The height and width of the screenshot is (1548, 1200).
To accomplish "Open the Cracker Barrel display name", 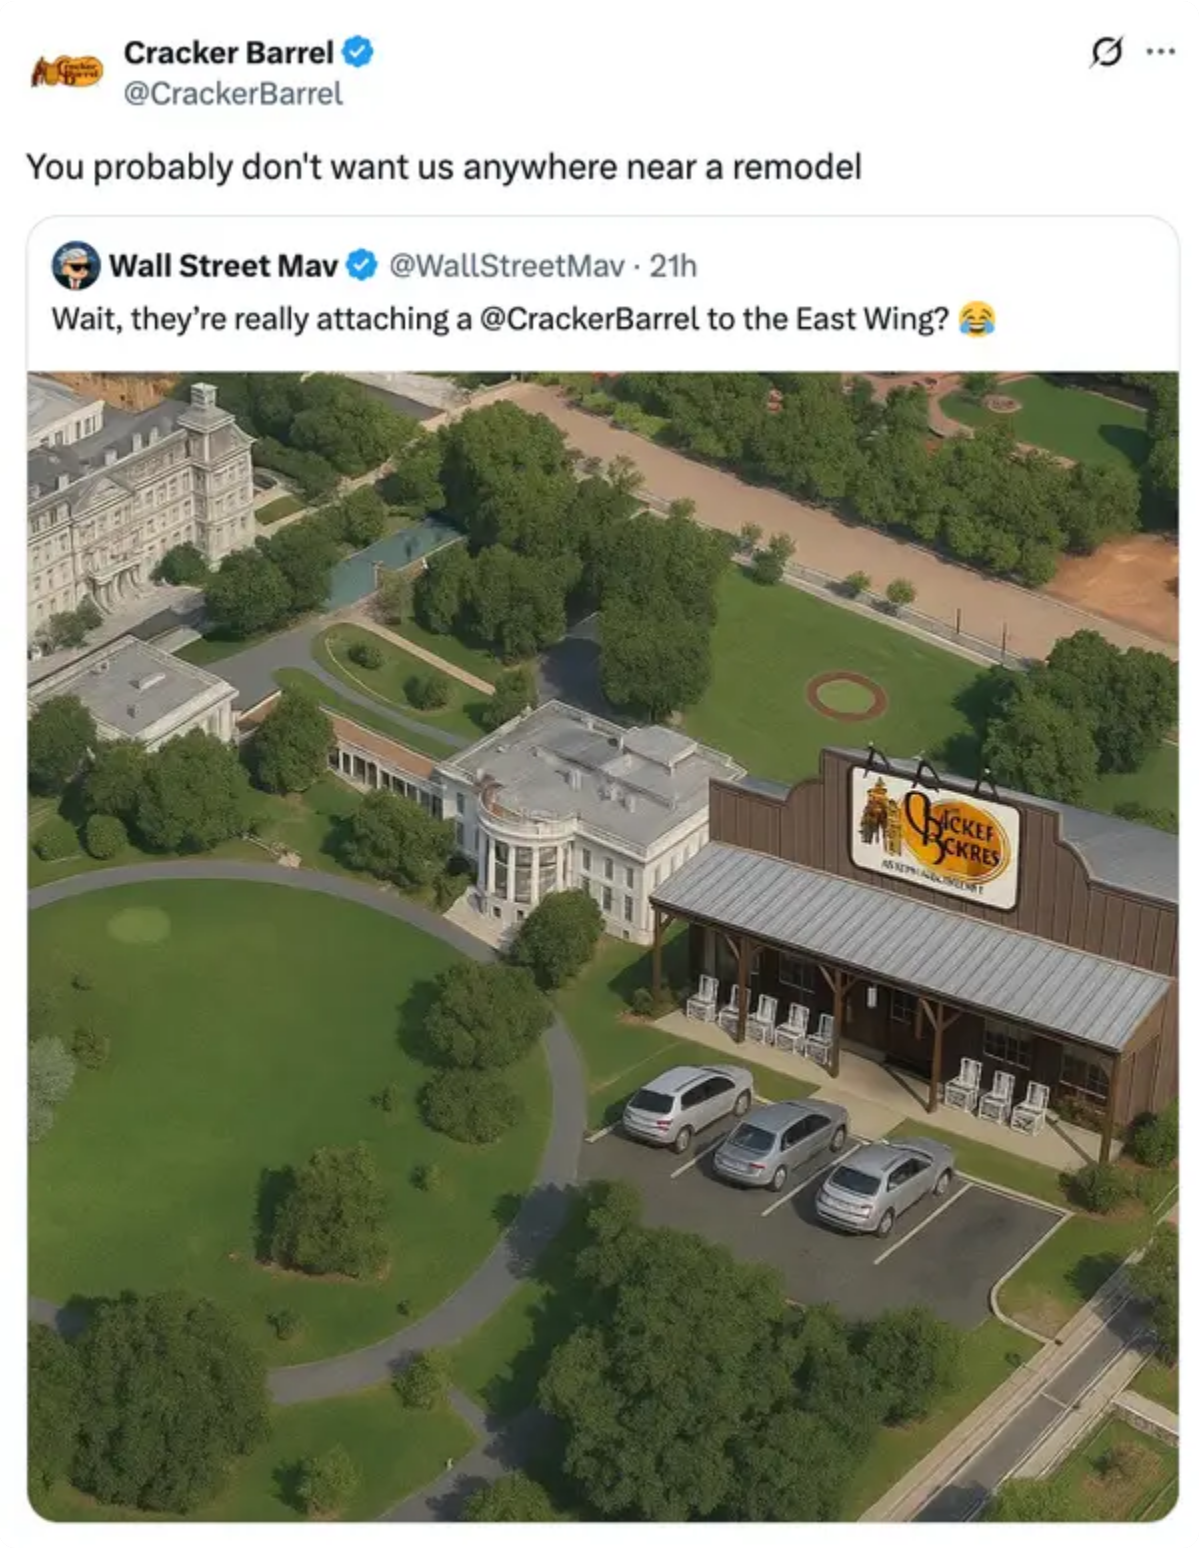I will tap(228, 52).
